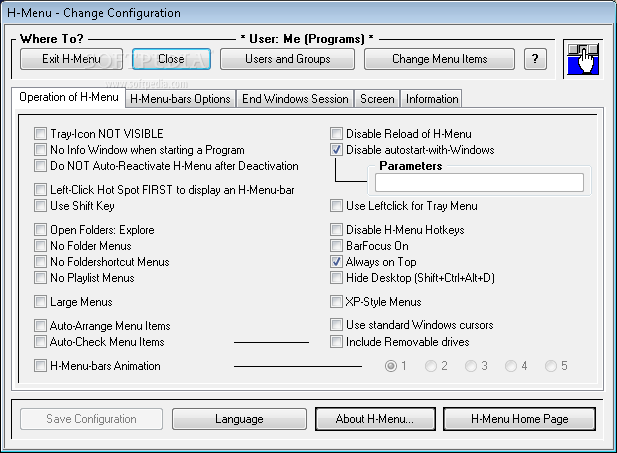Enable Open Folders: Explore

tap(94, 230)
